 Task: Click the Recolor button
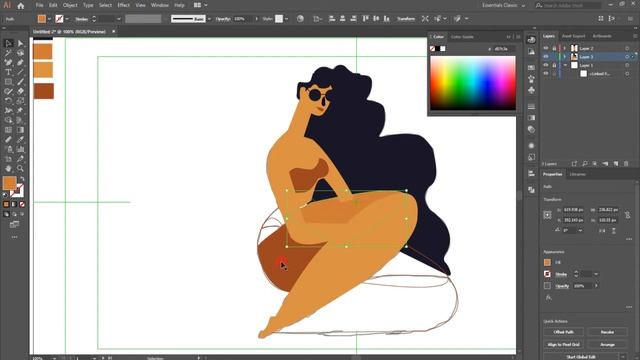[x=607, y=332]
